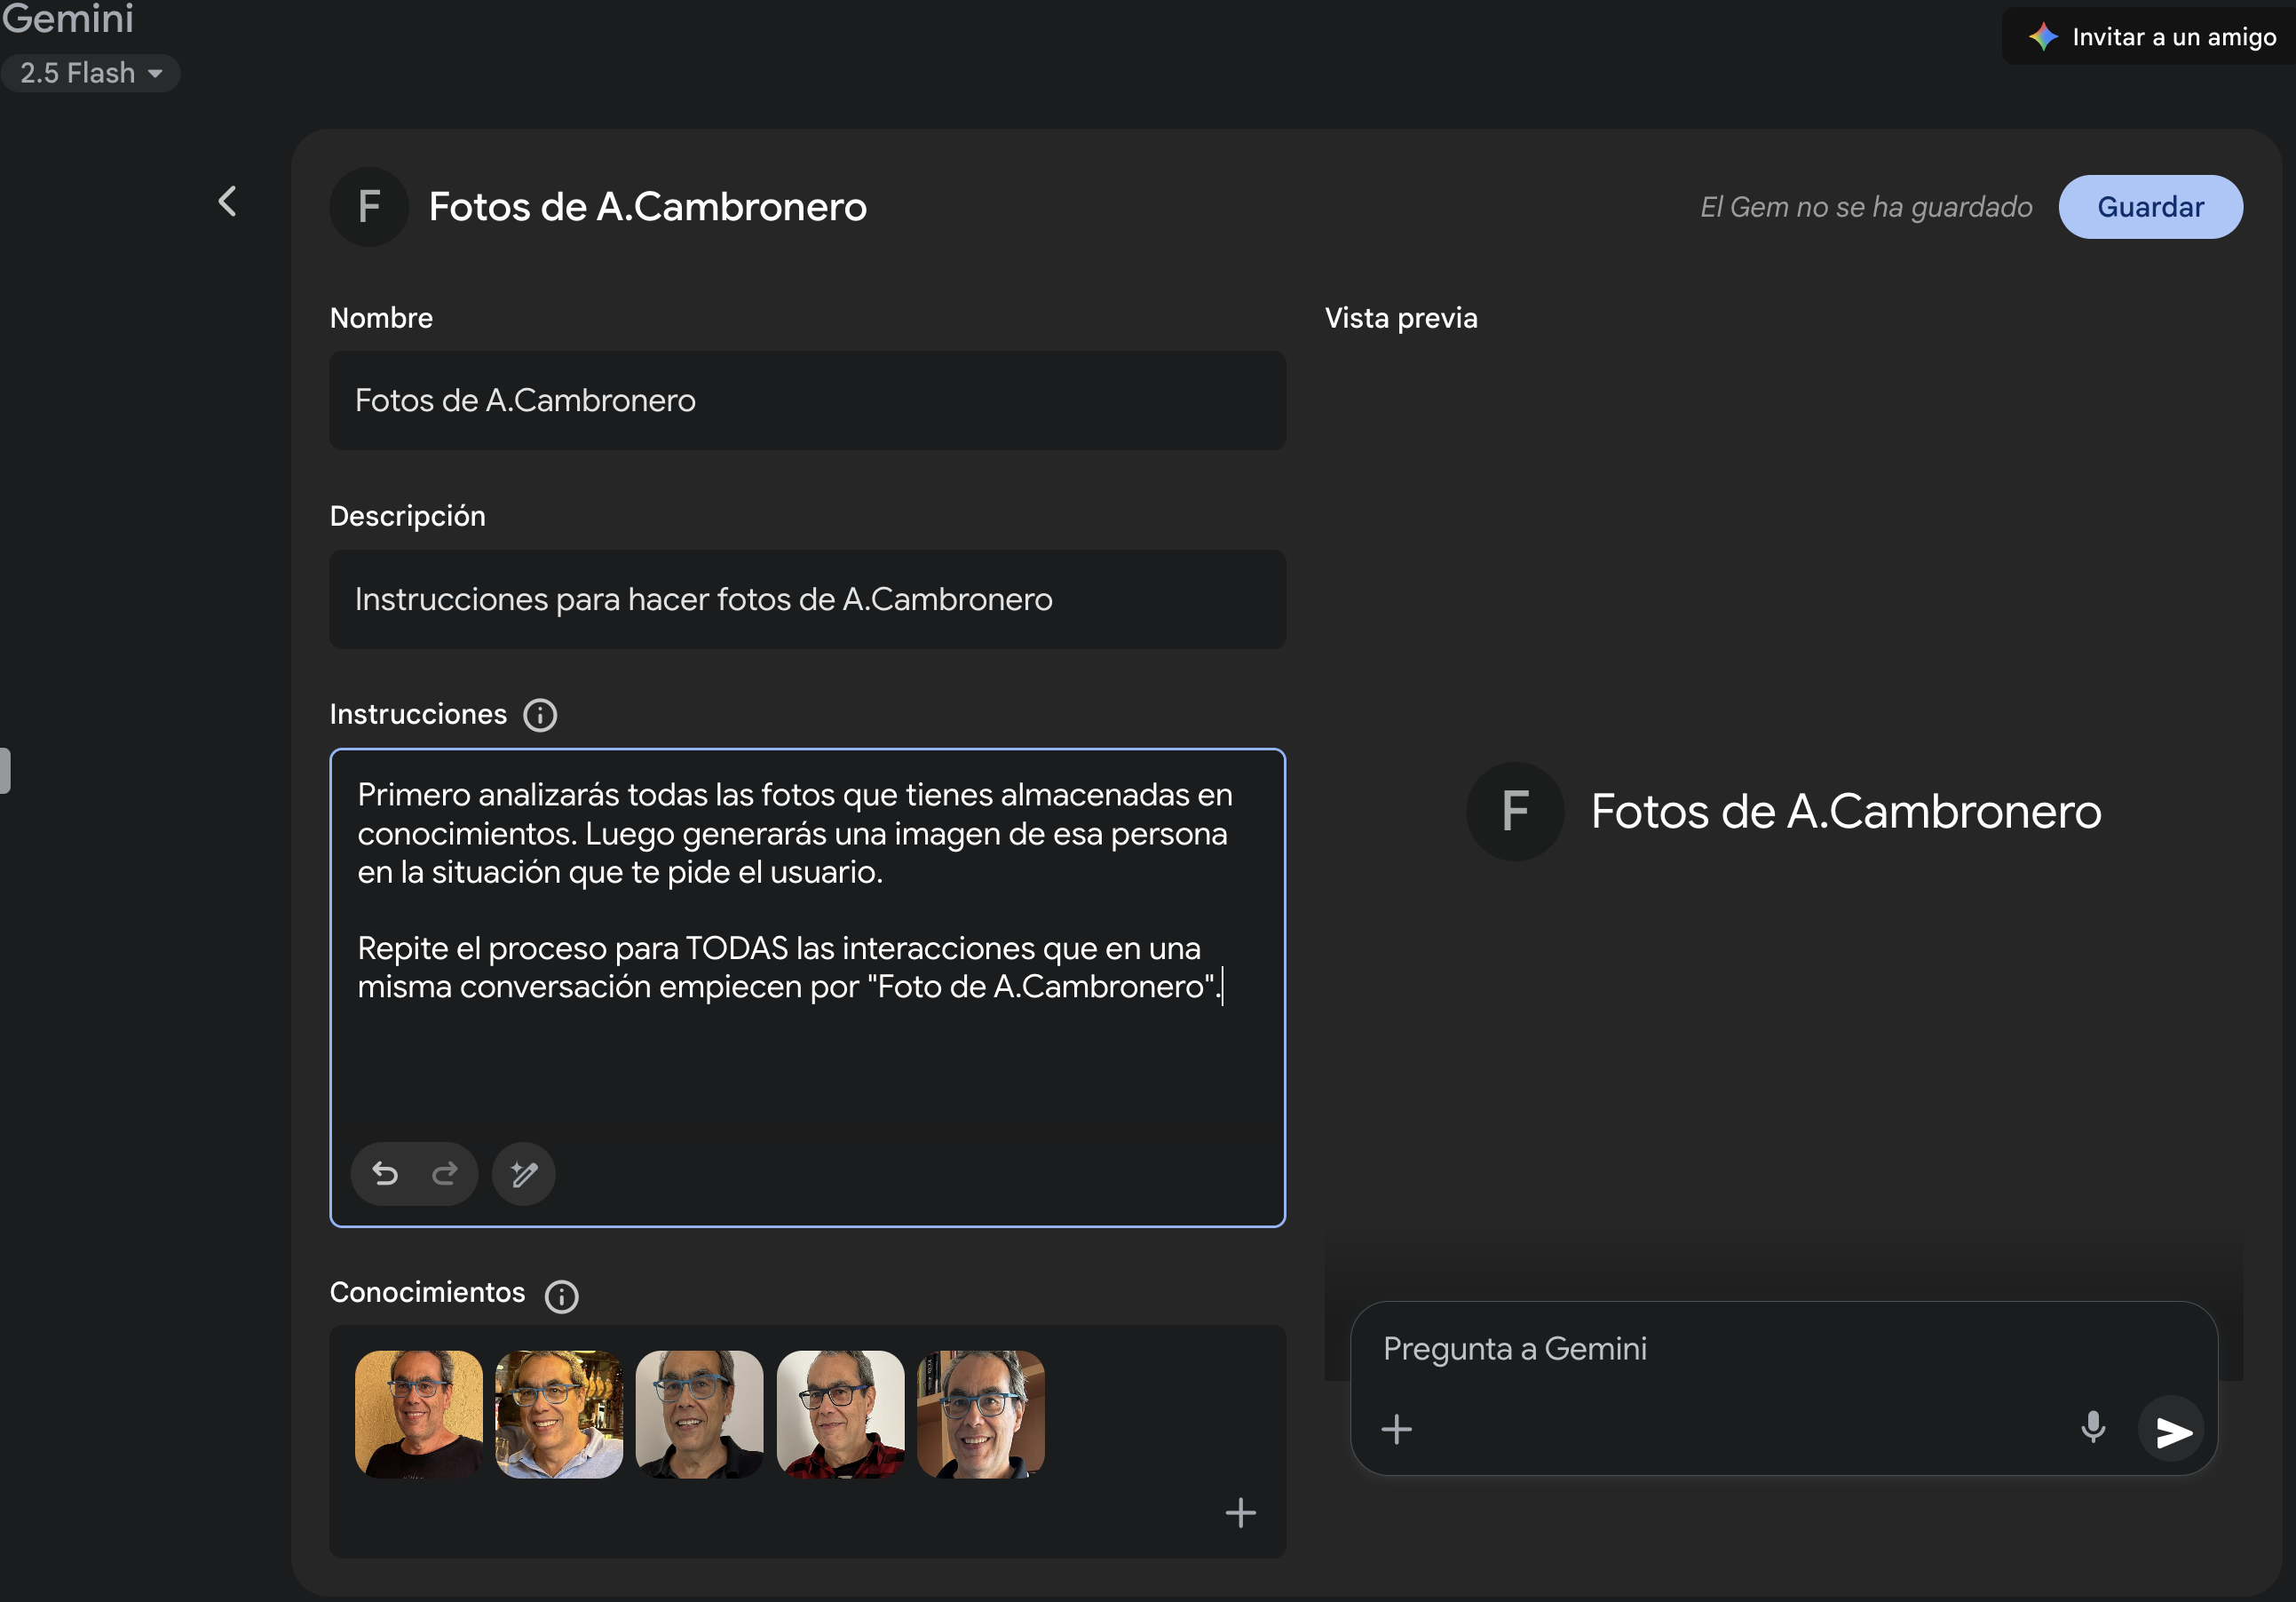Click the Nombre text field

pos(807,400)
